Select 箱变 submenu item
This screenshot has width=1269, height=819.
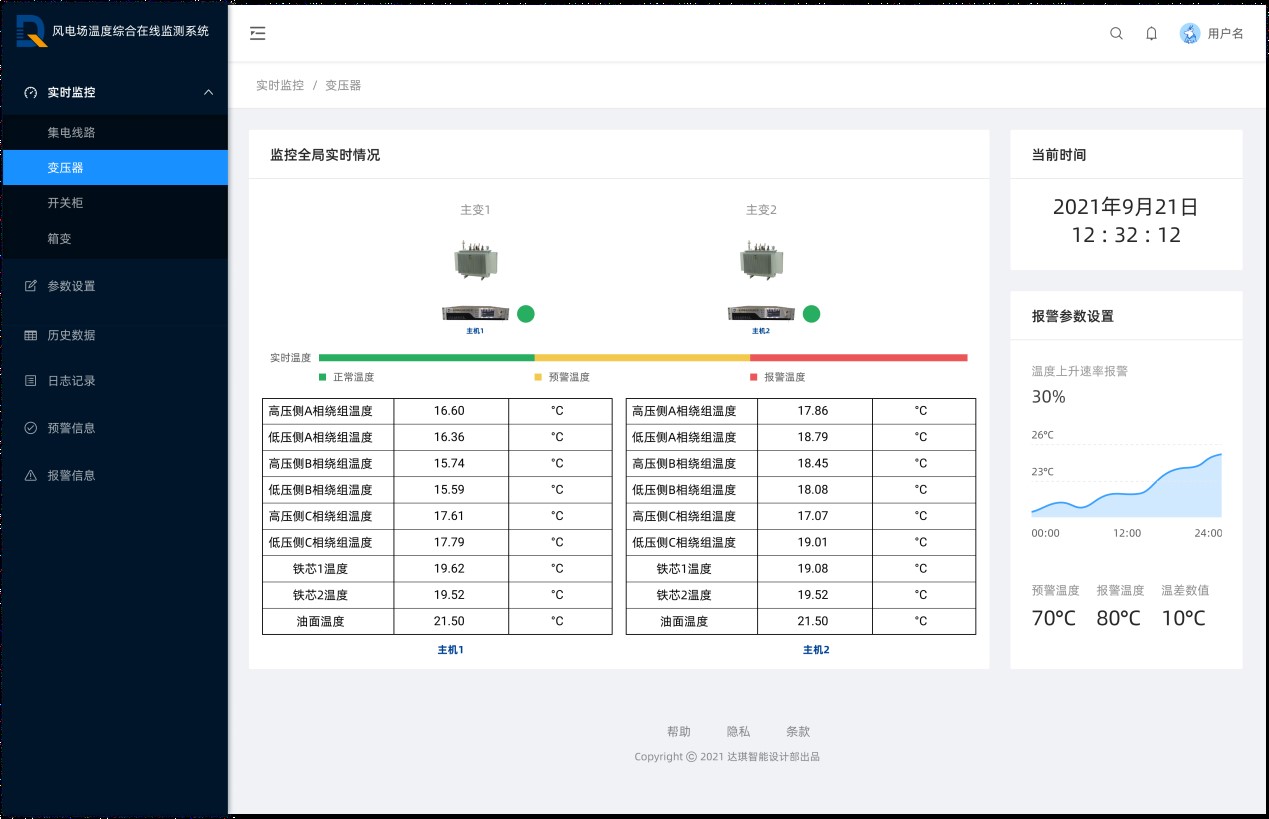(x=59, y=239)
